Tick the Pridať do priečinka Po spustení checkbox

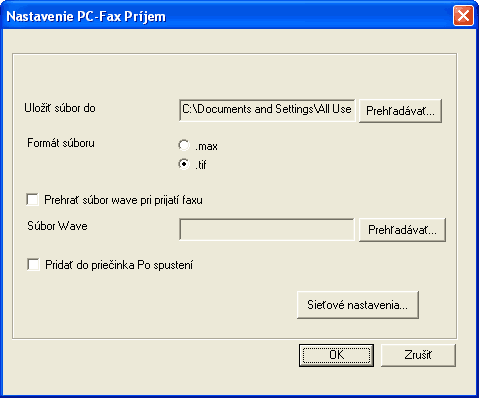point(33,265)
